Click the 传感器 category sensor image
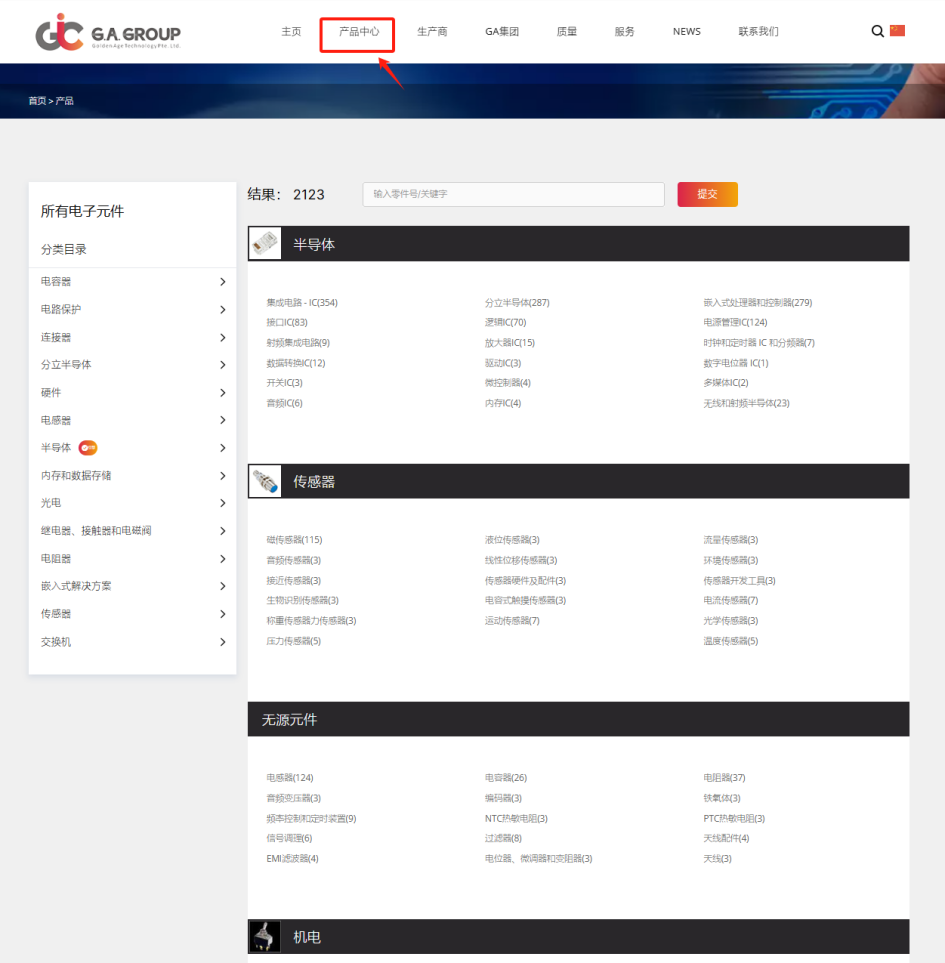The width and height of the screenshot is (945, 963). coord(265,481)
